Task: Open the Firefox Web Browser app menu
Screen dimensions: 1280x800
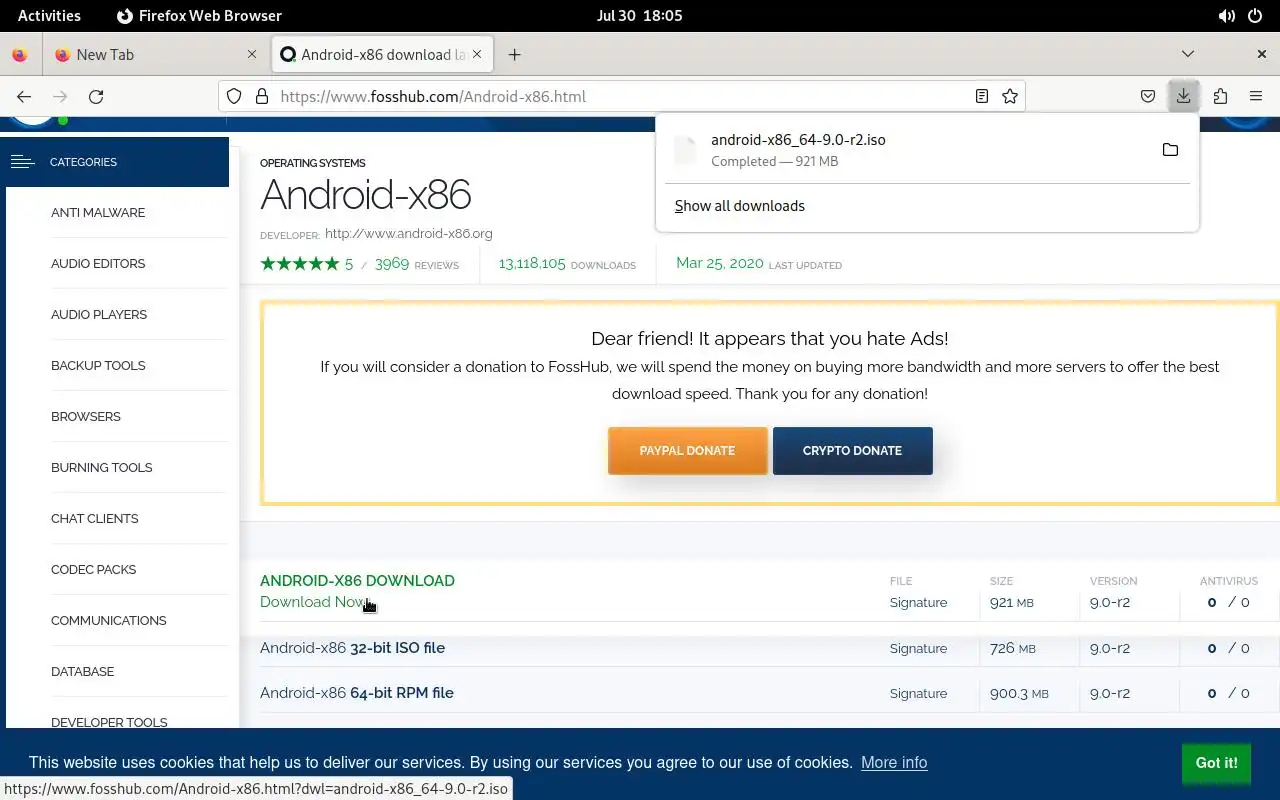Action: pos(199,16)
